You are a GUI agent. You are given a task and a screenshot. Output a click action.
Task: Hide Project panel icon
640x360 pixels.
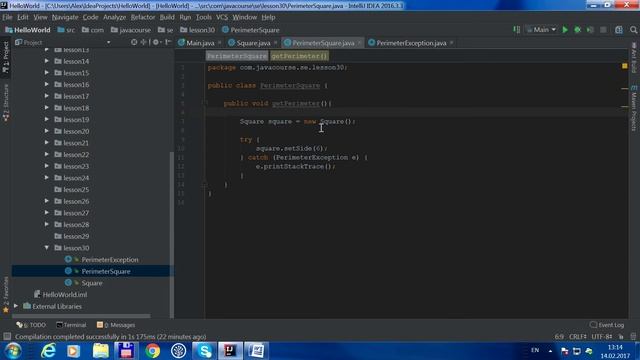(168, 42)
